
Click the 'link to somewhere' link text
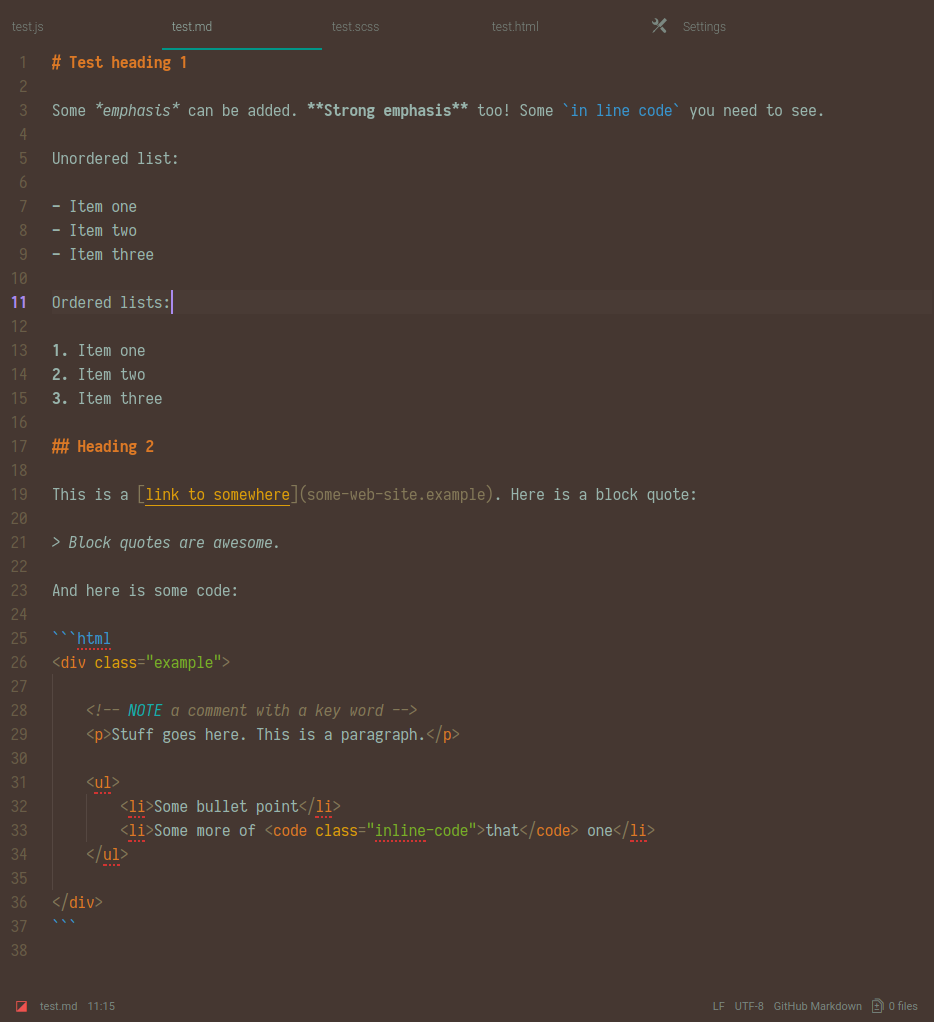click(218, 495)
